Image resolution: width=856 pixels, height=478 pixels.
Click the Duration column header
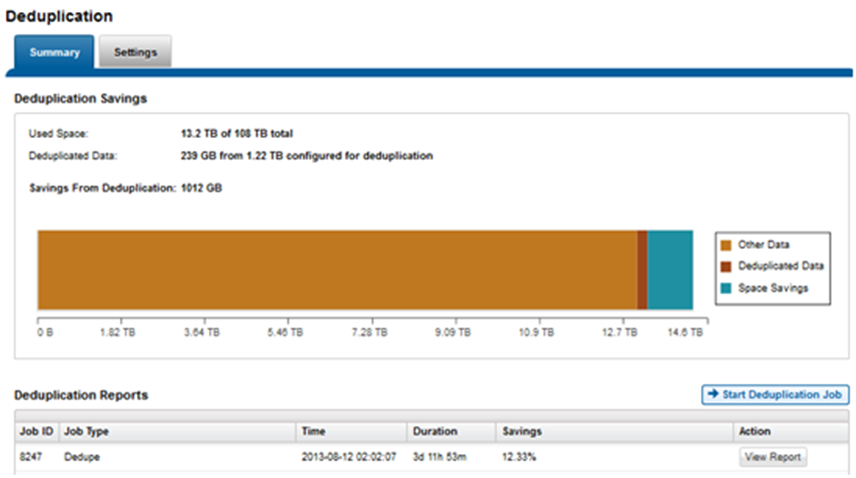[451, 432]
